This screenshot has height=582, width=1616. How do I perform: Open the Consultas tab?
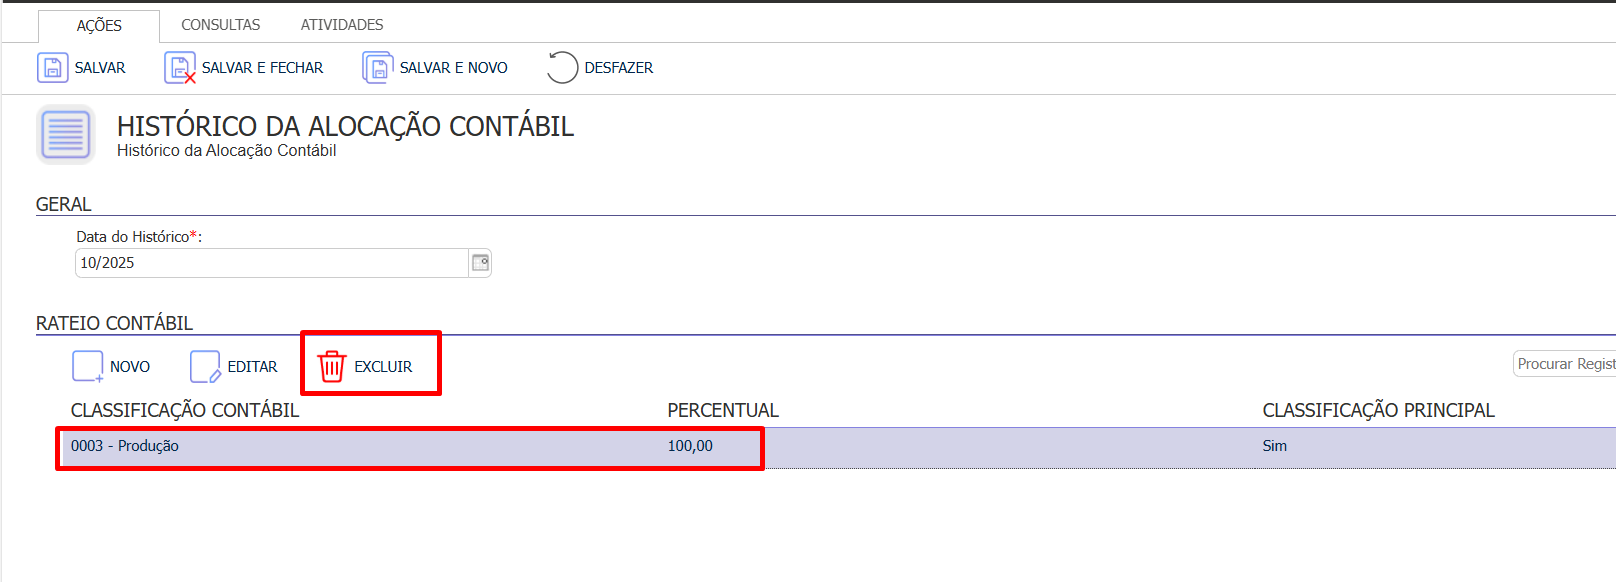220,25
